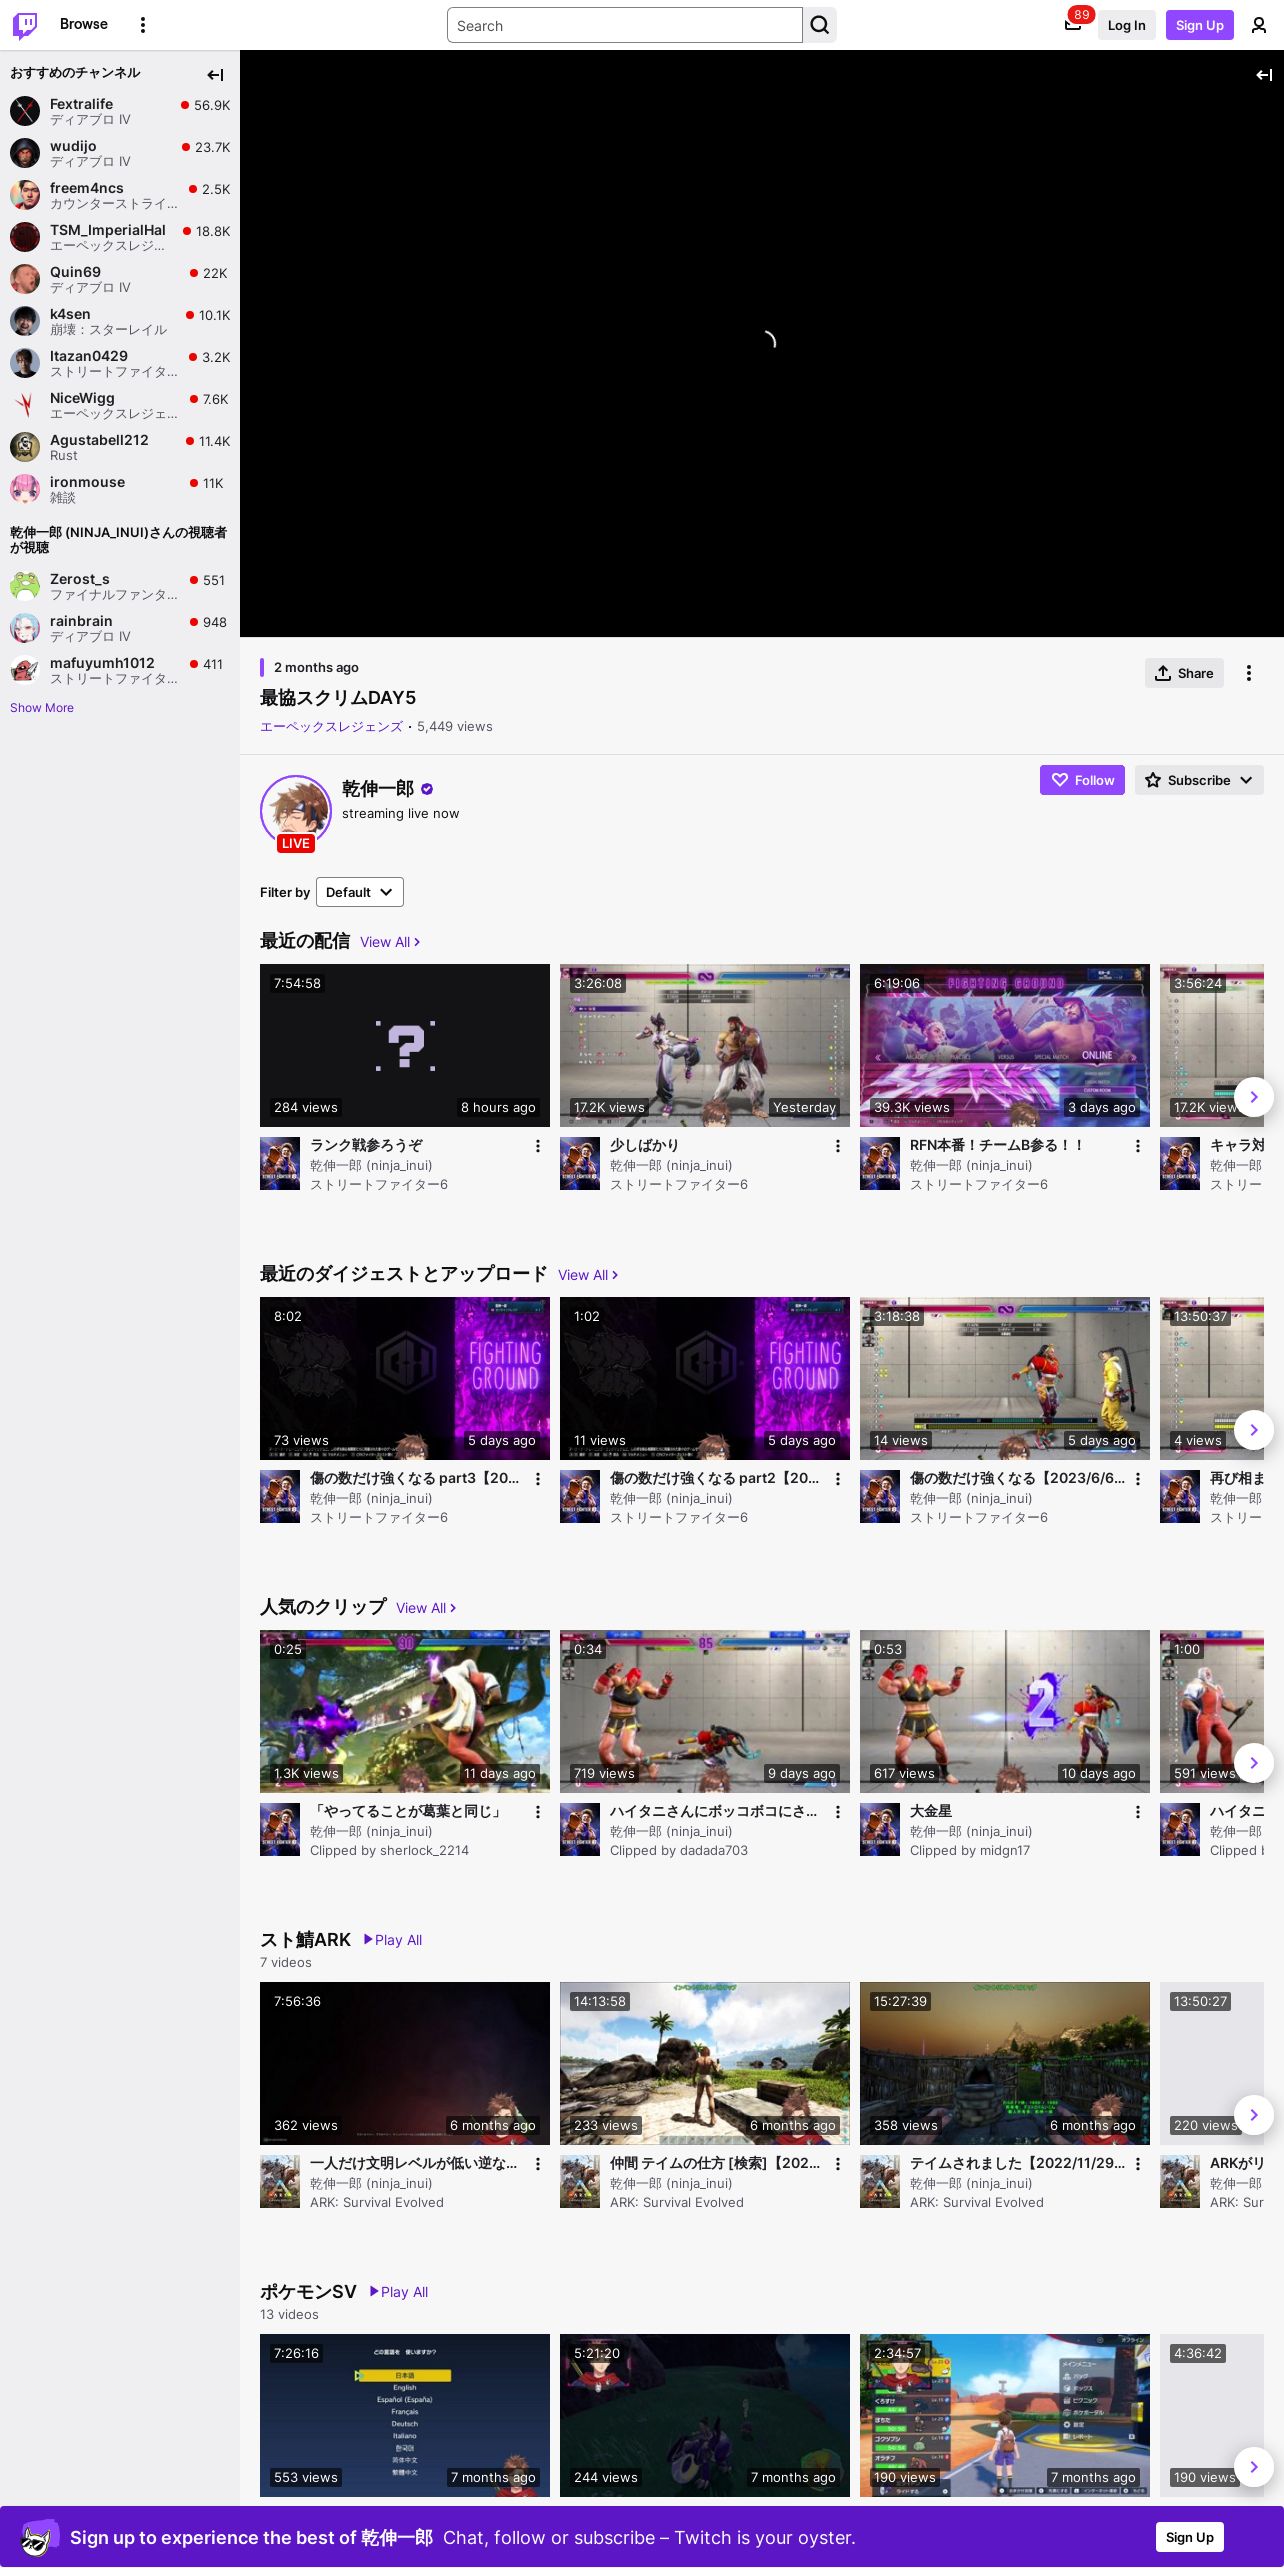The image size is (1284, 2568).
Task: View all 最近のダイジェストとアップロード
Action: pyautogui.click(x=588, y=1275)
